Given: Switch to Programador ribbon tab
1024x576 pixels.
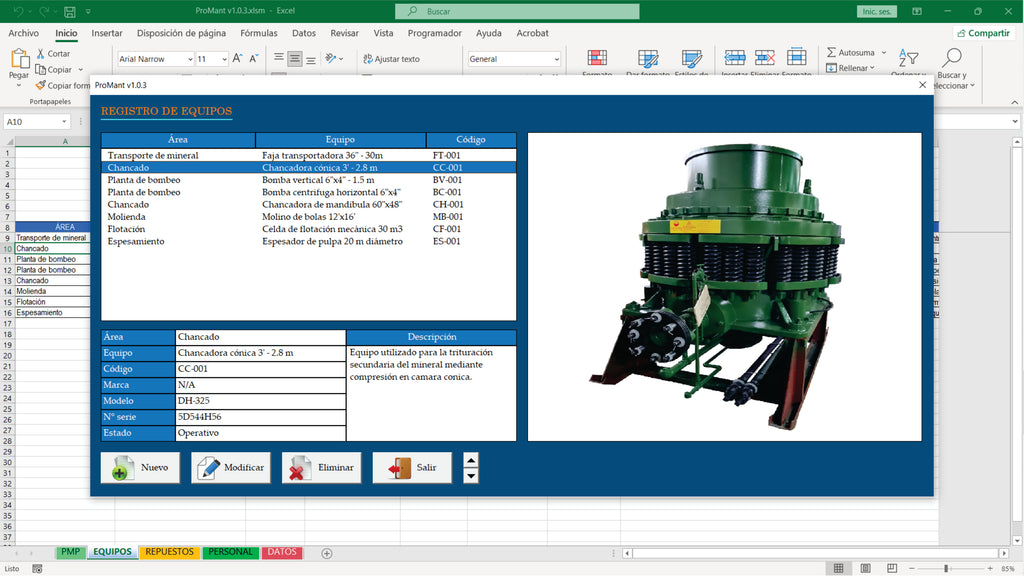Looking at the screenshot, I should click(434, 33).
